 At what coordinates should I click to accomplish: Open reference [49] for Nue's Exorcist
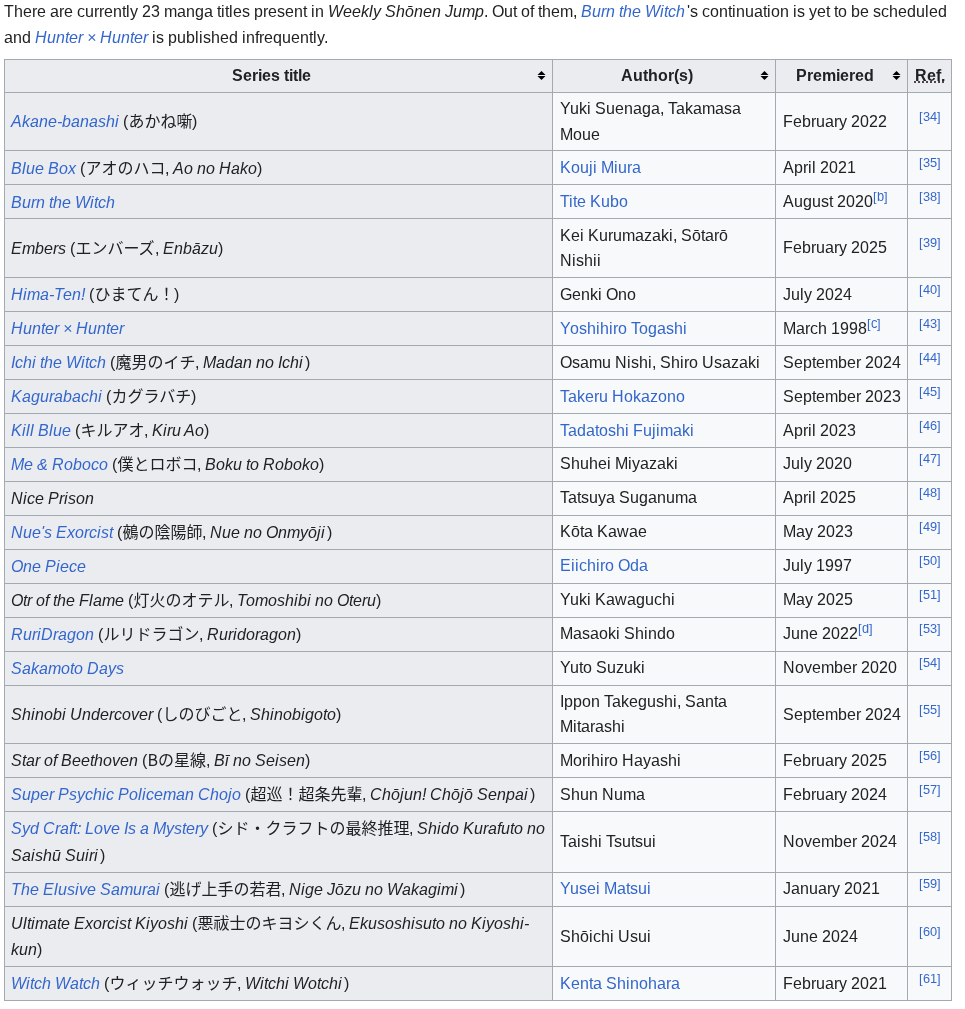[930, 528]
